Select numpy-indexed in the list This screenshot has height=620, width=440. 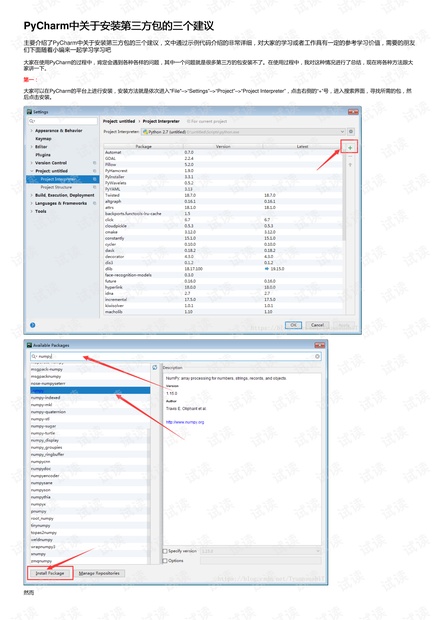90,398
